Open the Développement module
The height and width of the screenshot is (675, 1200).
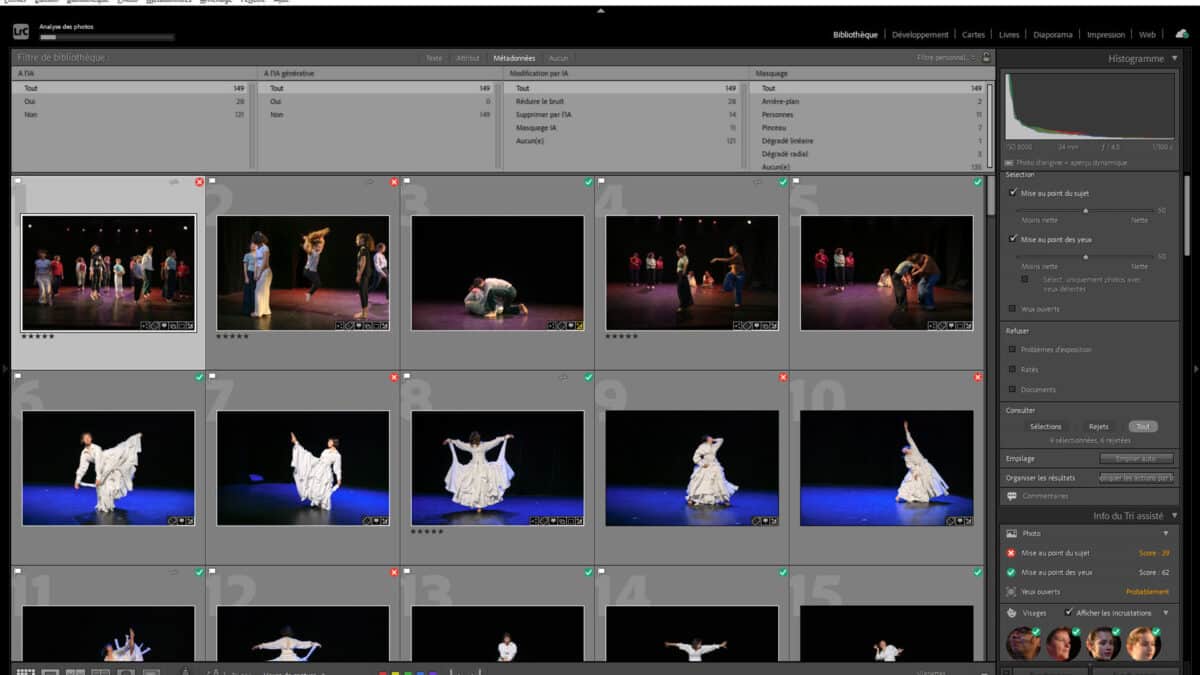[921, 34]
